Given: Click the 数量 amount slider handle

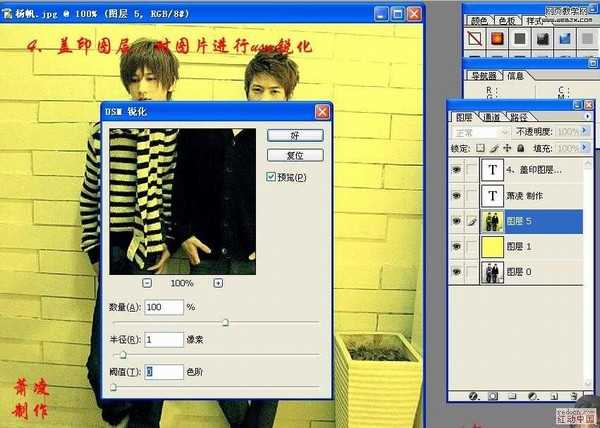Looking at the screenshot, I should coord(225,322).
